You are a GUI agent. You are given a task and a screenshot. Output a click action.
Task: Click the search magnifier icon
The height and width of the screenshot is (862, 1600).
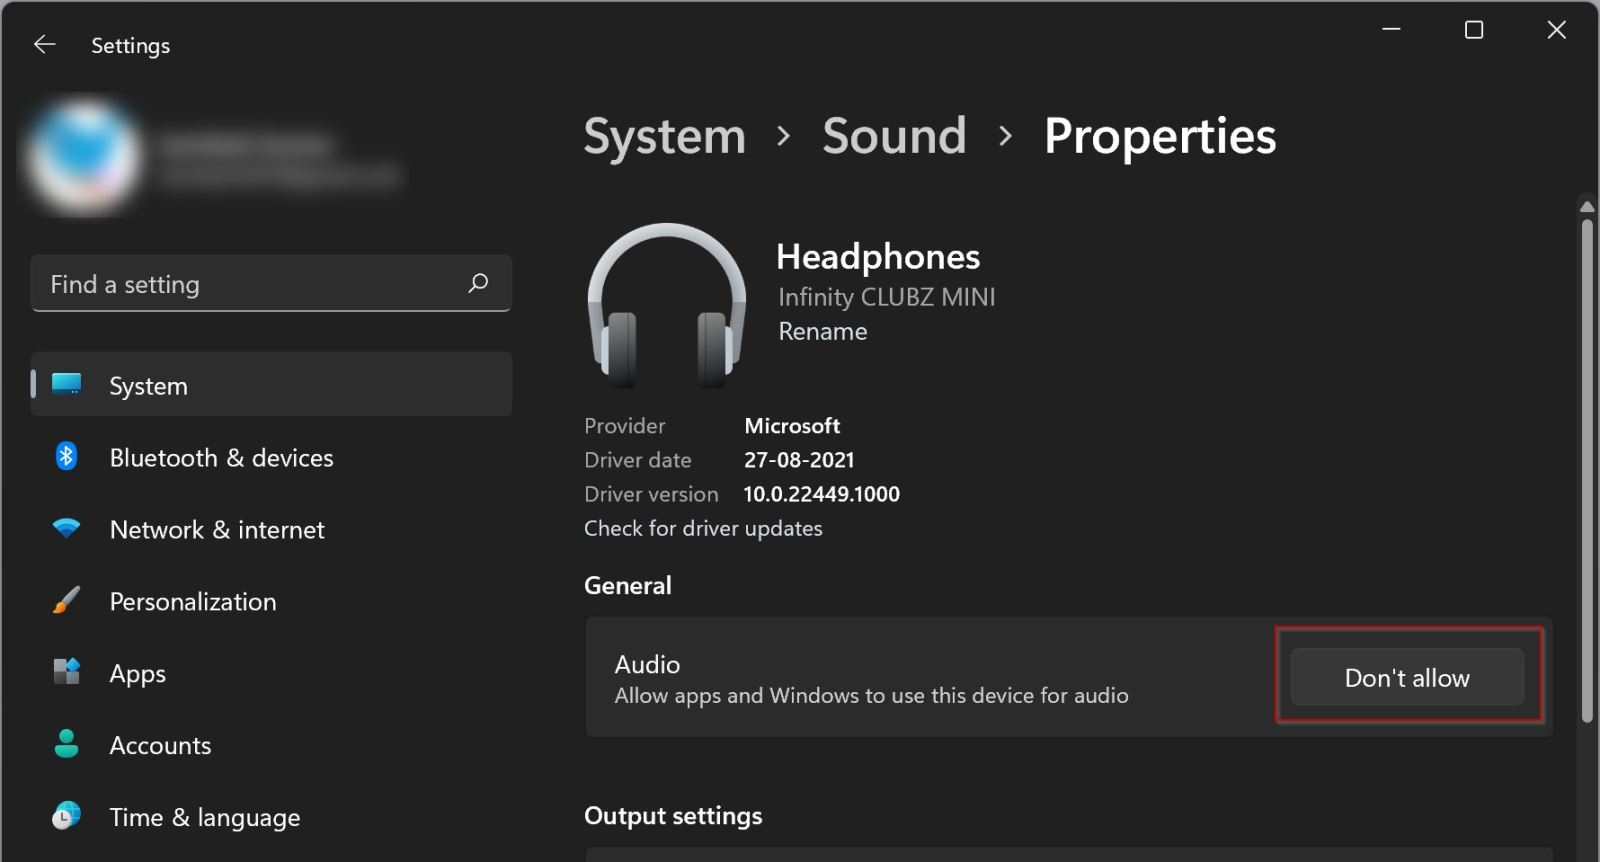478,283
